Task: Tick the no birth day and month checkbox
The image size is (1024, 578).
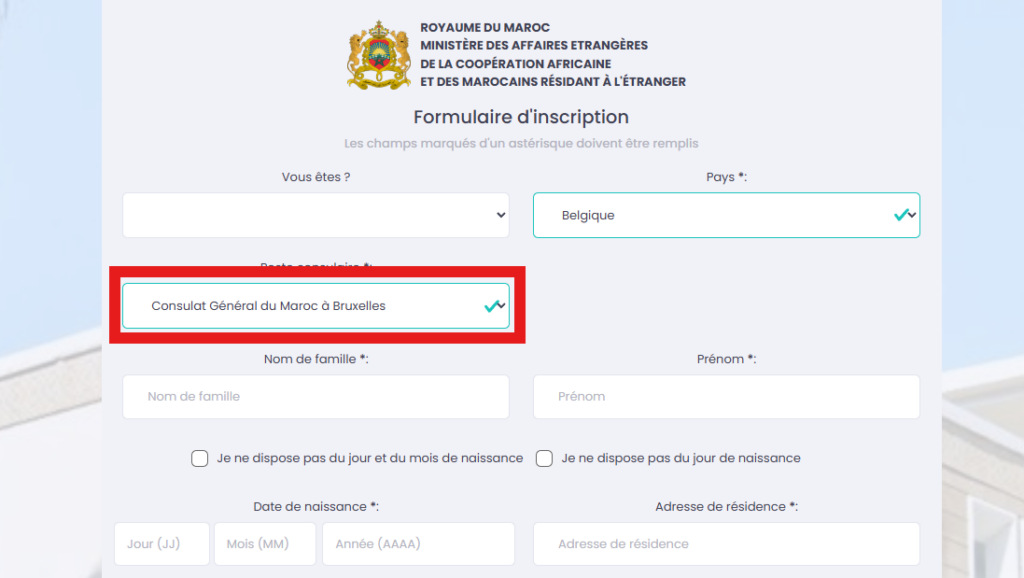Action: coord(200,459)
